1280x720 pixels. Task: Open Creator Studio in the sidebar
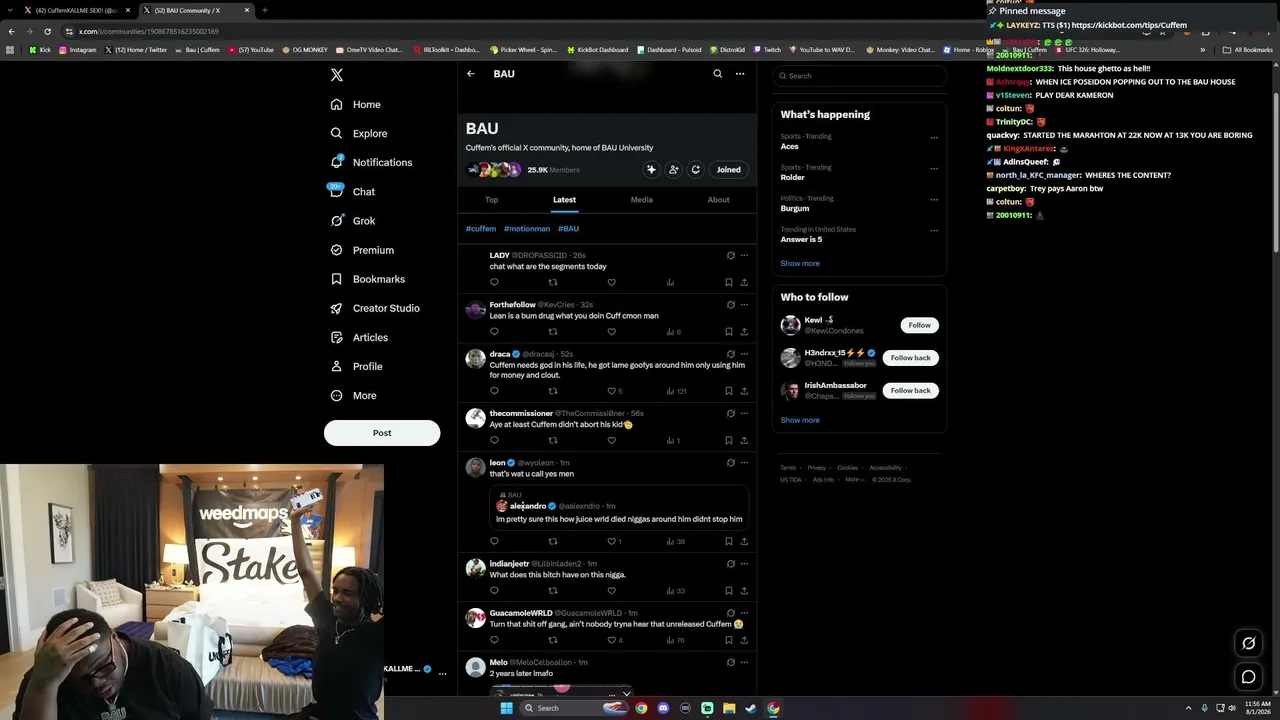[375, 308]
